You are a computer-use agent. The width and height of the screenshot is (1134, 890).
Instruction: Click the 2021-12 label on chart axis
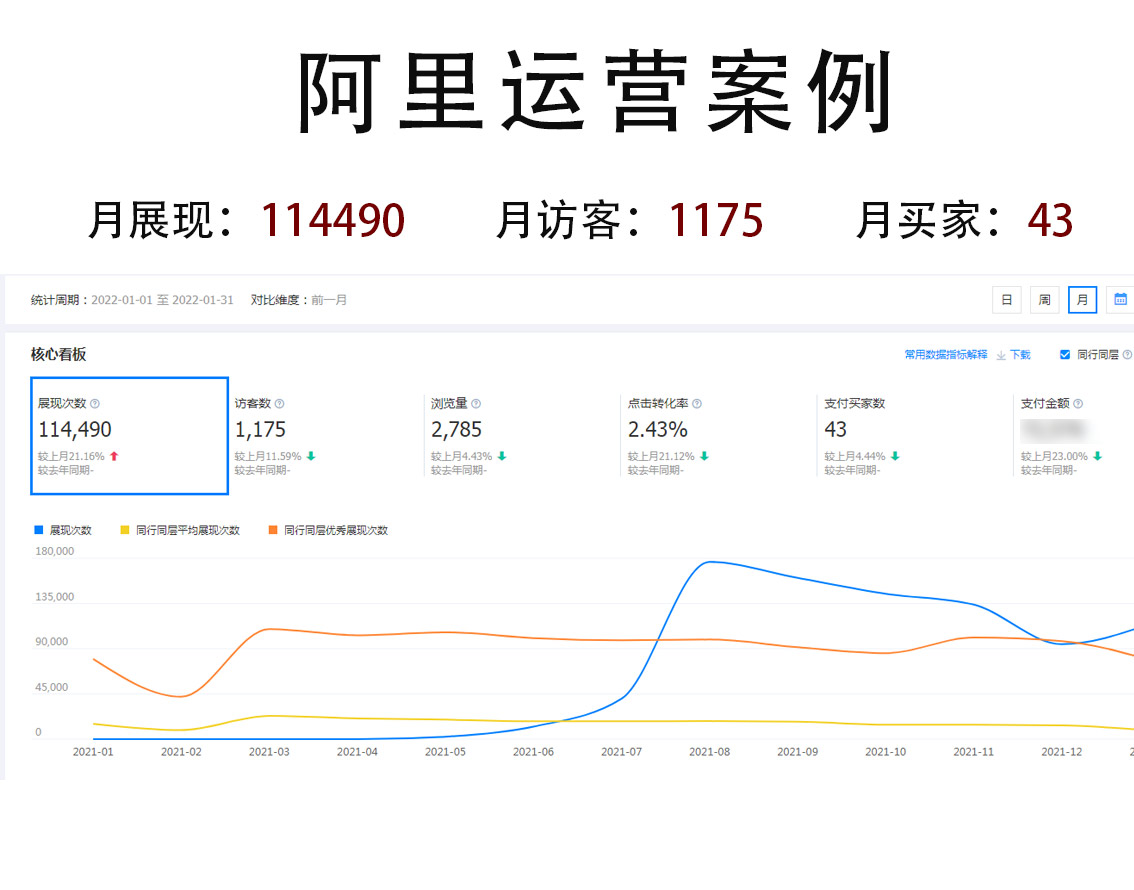[x=1062, y=752]
